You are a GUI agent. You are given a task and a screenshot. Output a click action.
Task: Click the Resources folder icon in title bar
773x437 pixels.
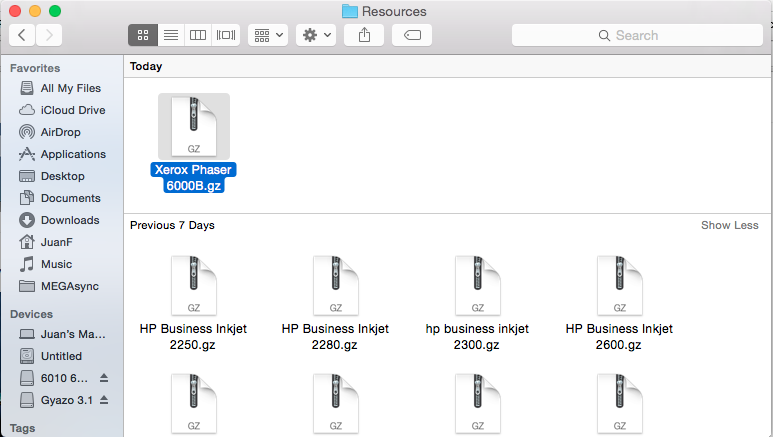[350, 11]
